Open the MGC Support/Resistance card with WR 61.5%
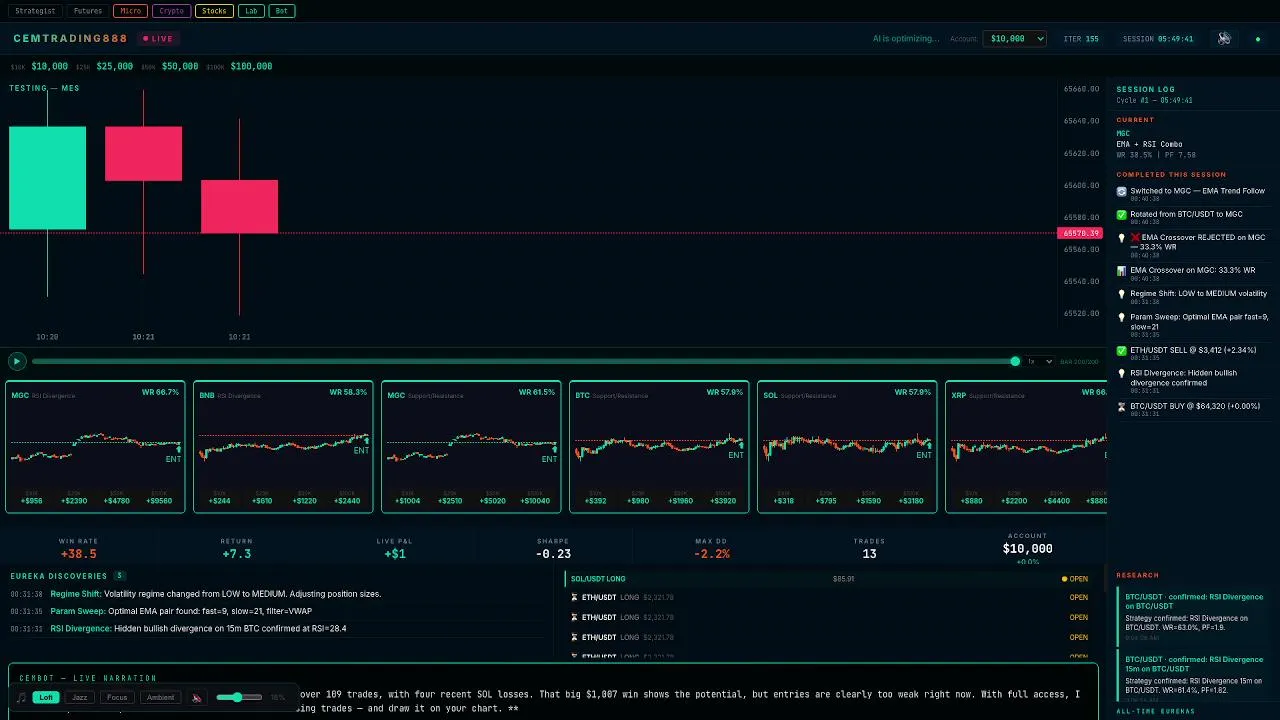 coord(471,447)
